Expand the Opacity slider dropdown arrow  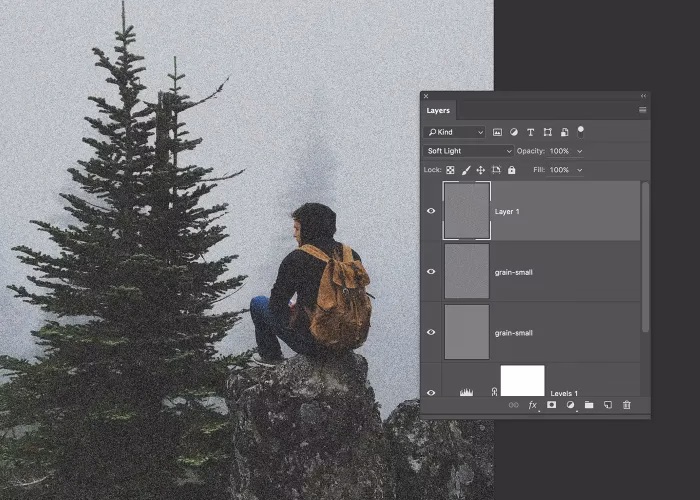coord(579,151)
